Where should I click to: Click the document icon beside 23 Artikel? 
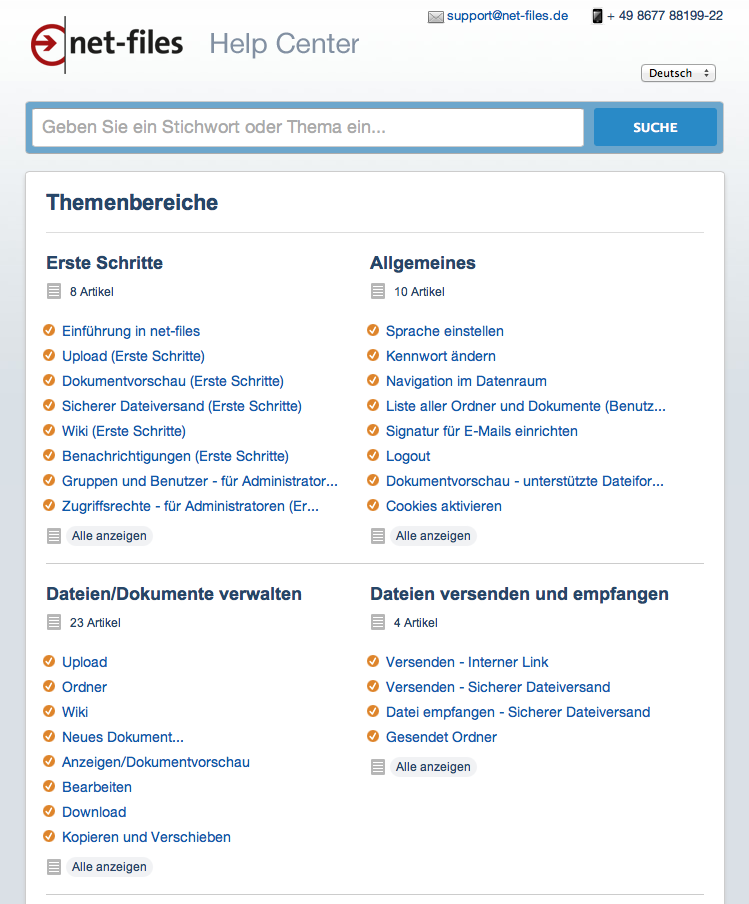[54, 623]
